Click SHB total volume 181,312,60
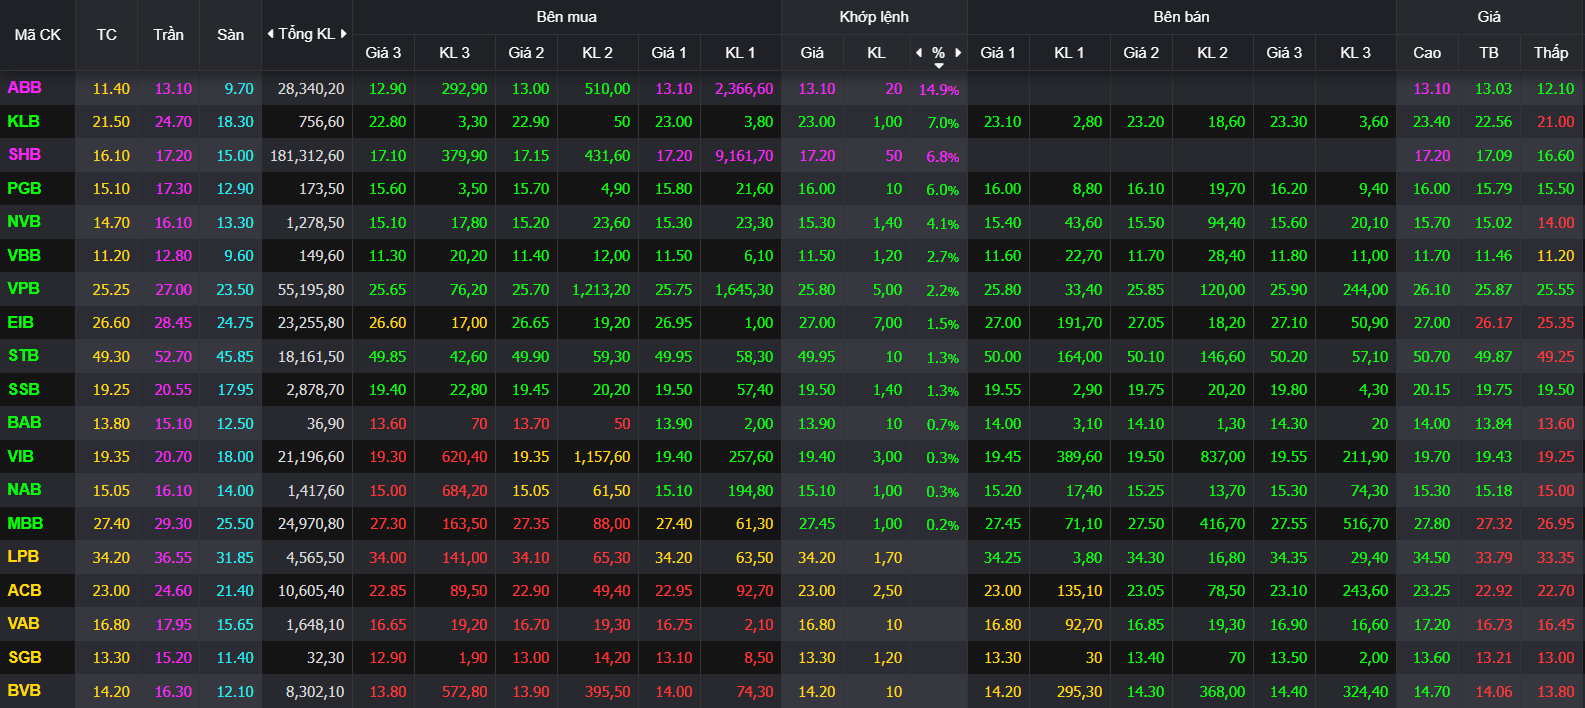Screen dimensions: 1585x708 [307, 156]
